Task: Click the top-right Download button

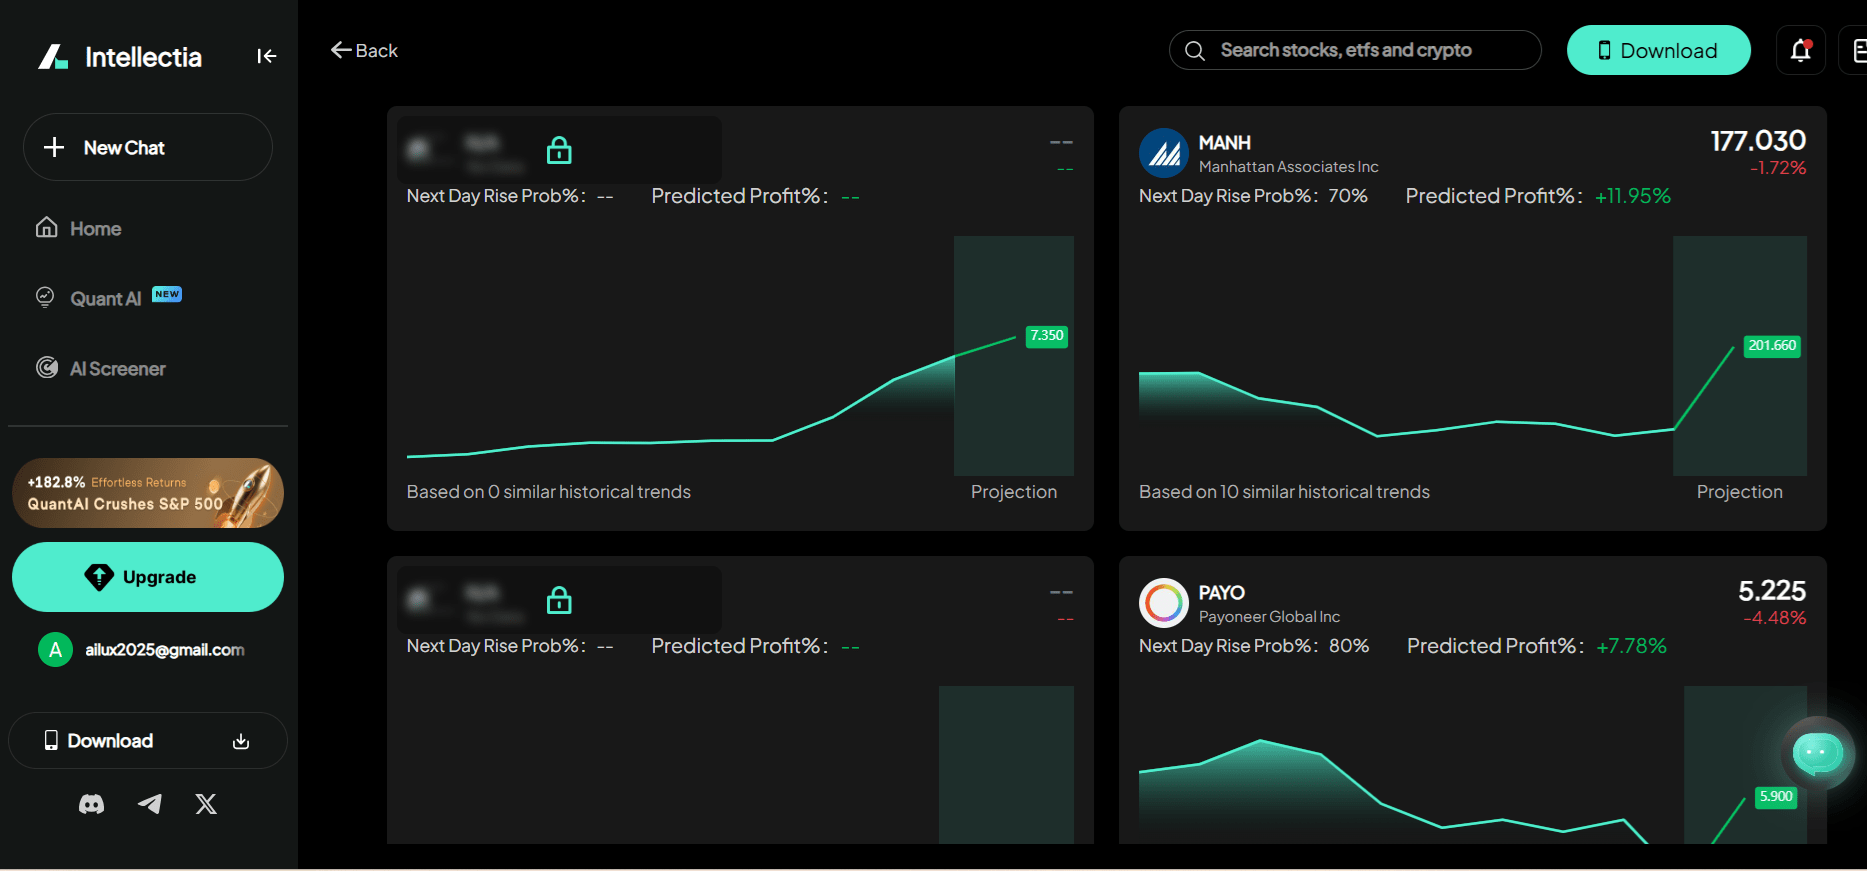Action: click(1659, 50)
